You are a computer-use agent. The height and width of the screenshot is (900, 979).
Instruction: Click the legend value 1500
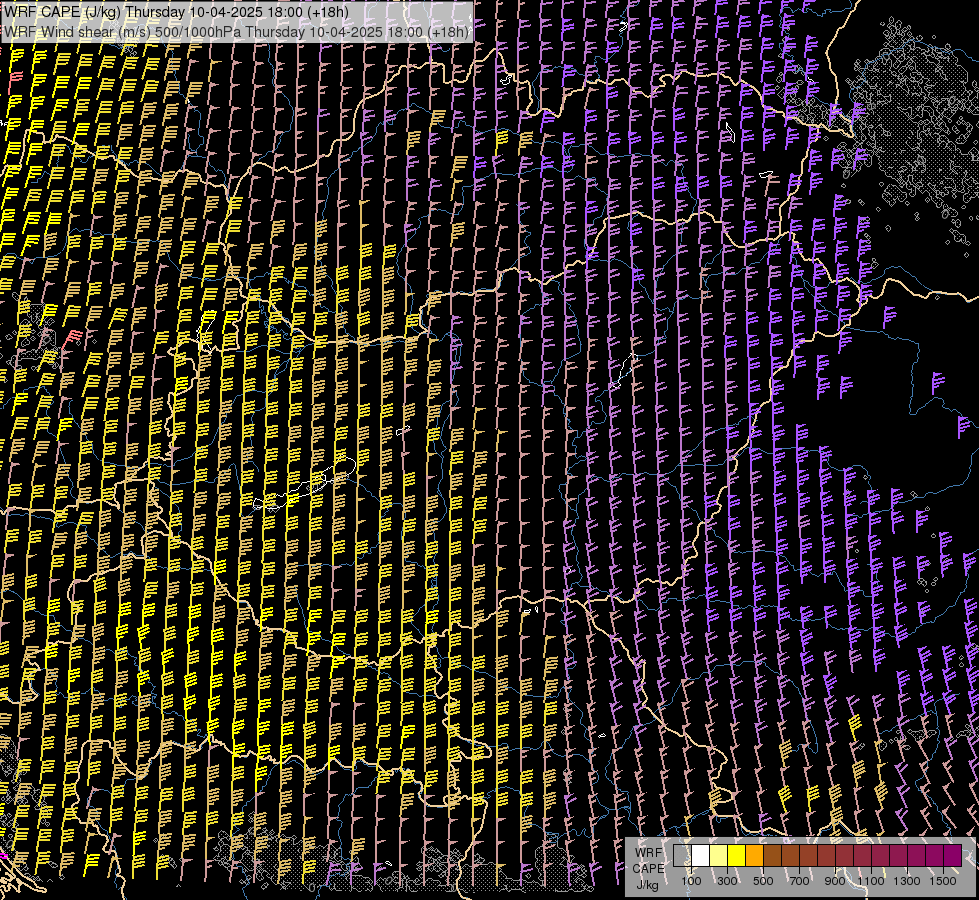tap(943, 881)
